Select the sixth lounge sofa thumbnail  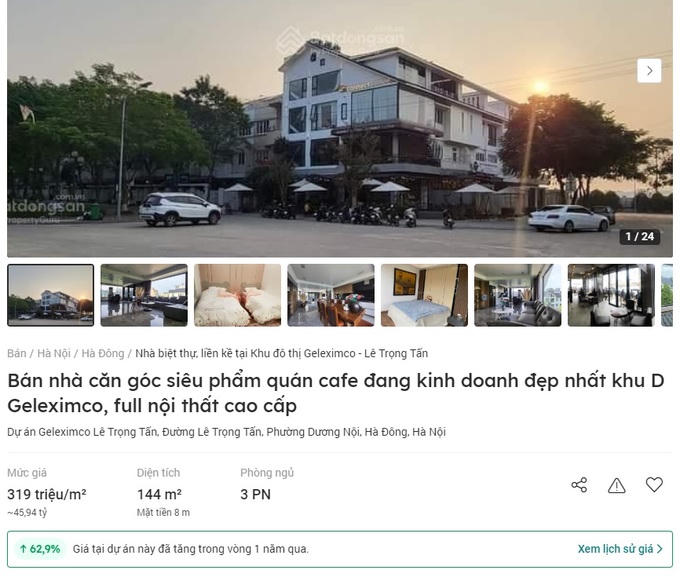(518, 295)
